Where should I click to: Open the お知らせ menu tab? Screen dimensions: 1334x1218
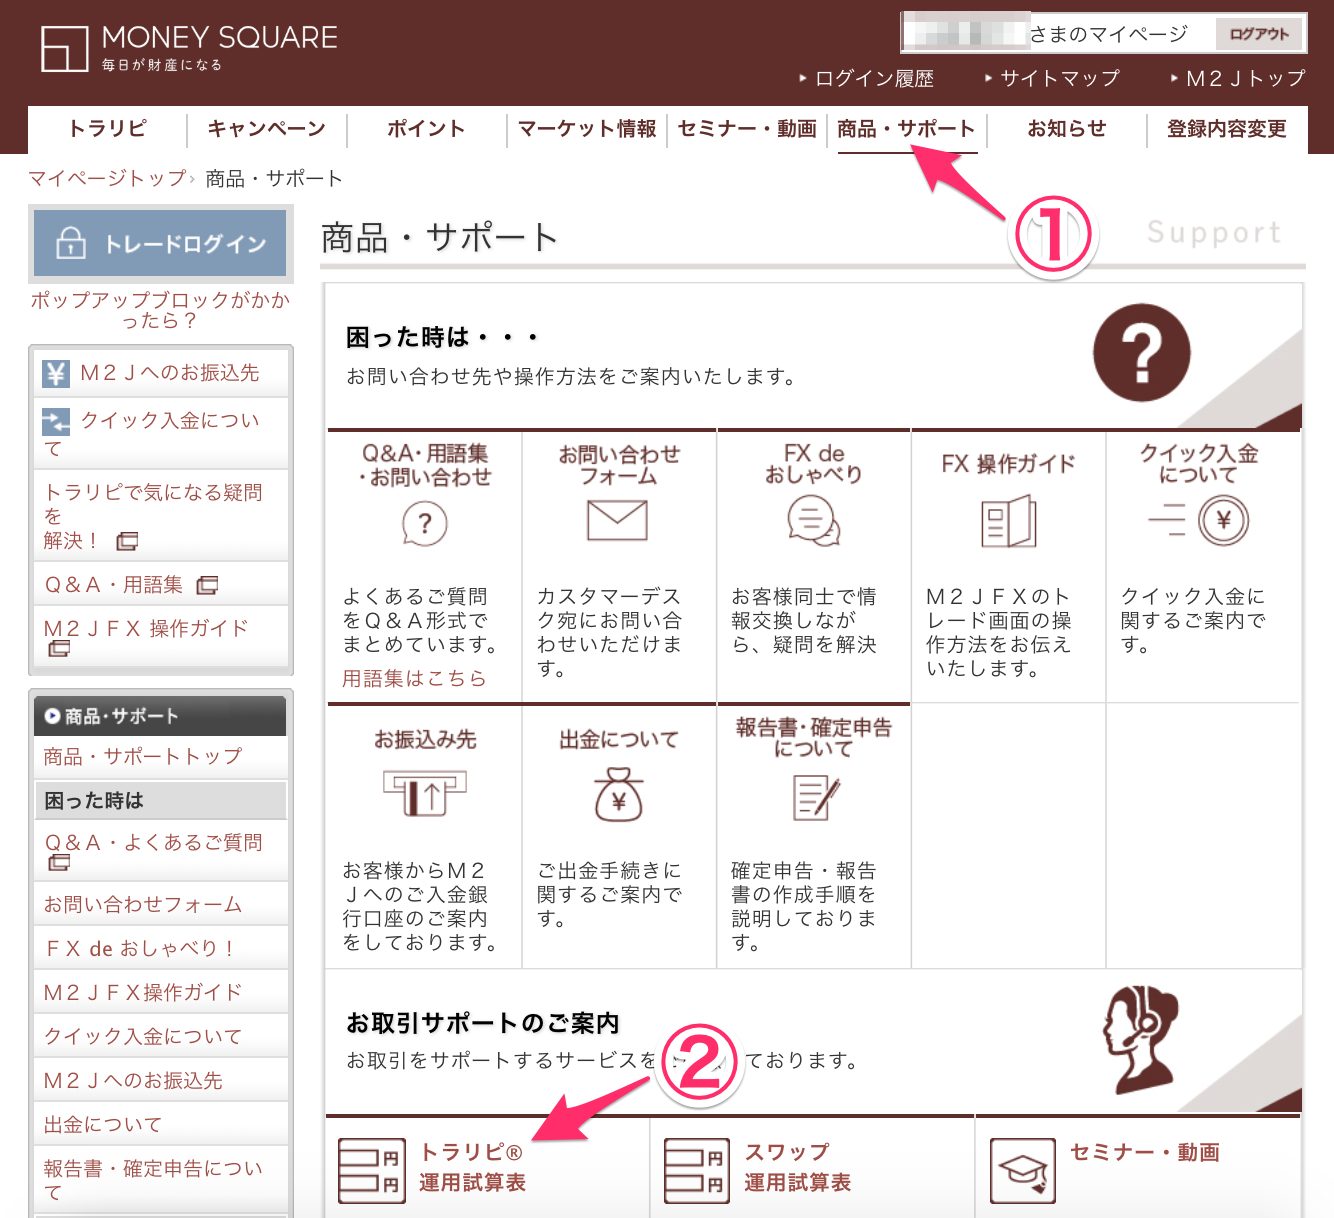pyautogui.click(x=1067, y=129)
